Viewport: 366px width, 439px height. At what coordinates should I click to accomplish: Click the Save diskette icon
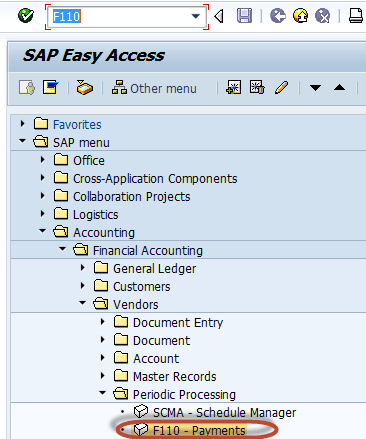pos(244,16)
